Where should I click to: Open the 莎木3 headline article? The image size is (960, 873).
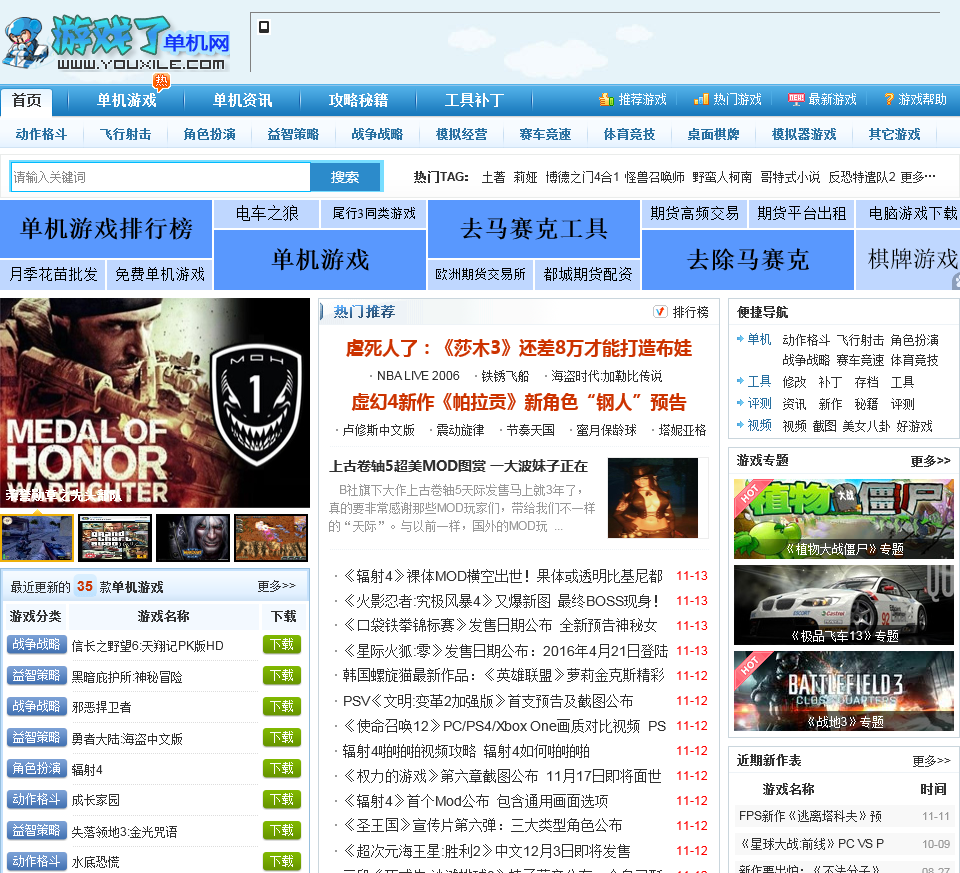tap(519, 348)
